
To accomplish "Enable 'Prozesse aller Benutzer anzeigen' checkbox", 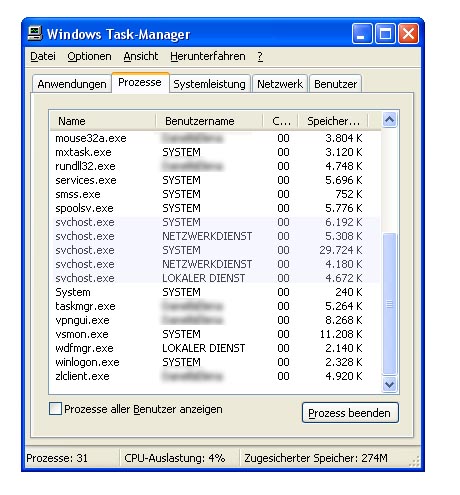I will pyautogui.click(x=55, y=409).
